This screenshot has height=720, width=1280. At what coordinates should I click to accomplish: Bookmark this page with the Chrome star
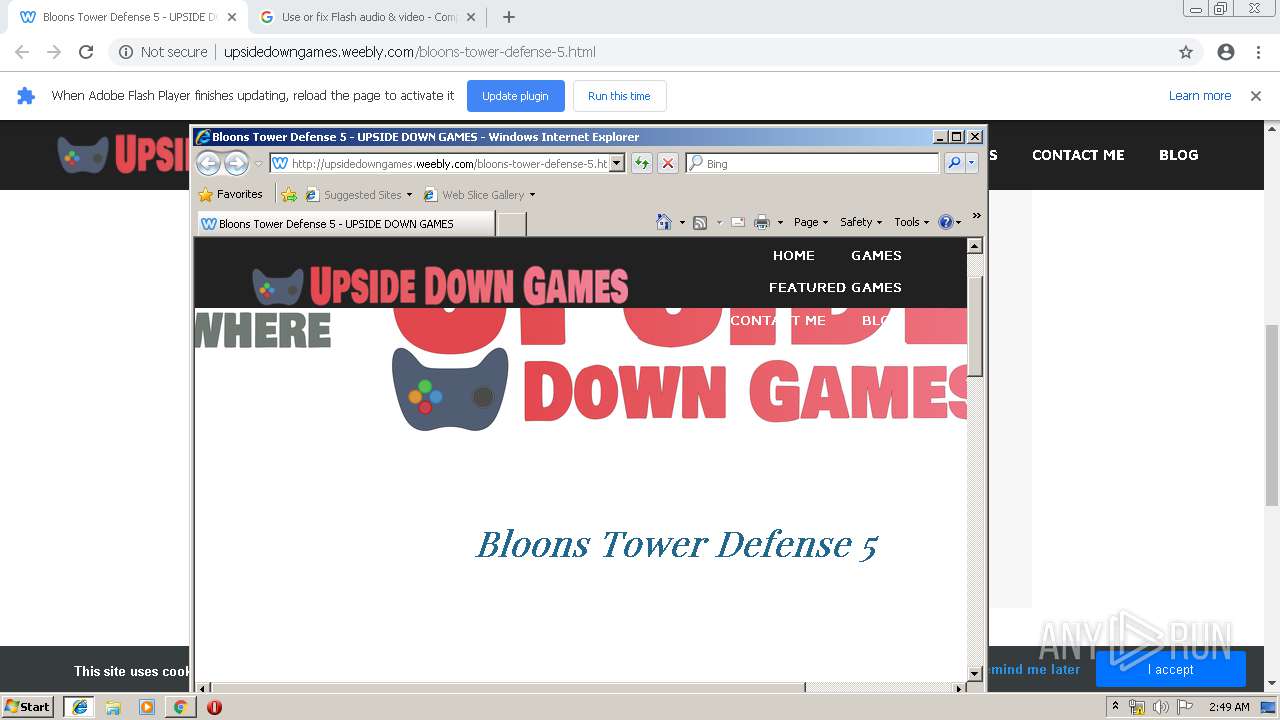point(1186,52)
